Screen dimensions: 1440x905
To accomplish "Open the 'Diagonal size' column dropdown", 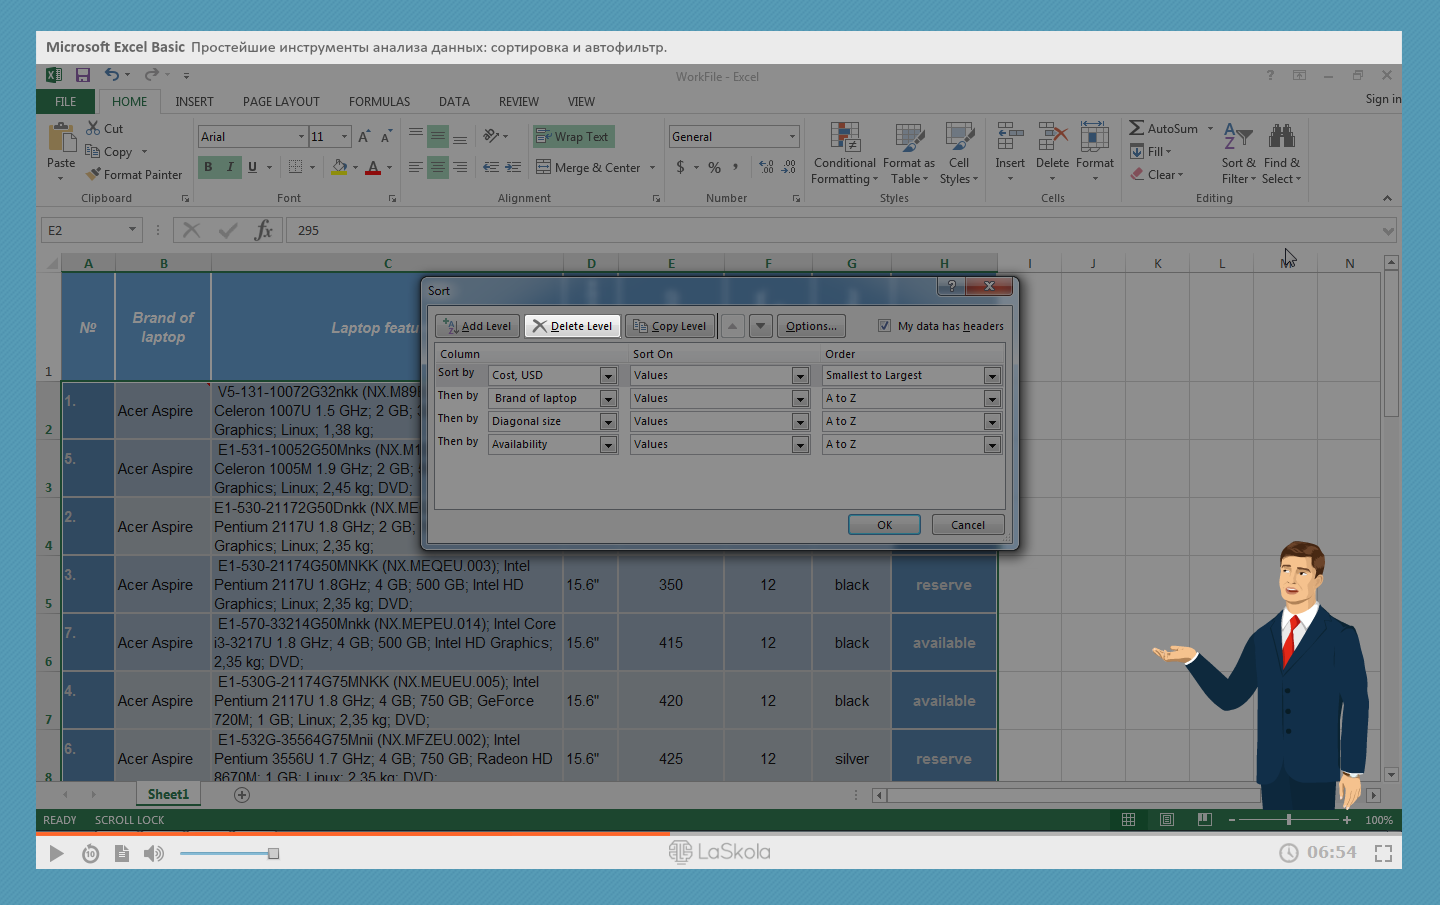I will pyautogui.click(x=608, y=422).
